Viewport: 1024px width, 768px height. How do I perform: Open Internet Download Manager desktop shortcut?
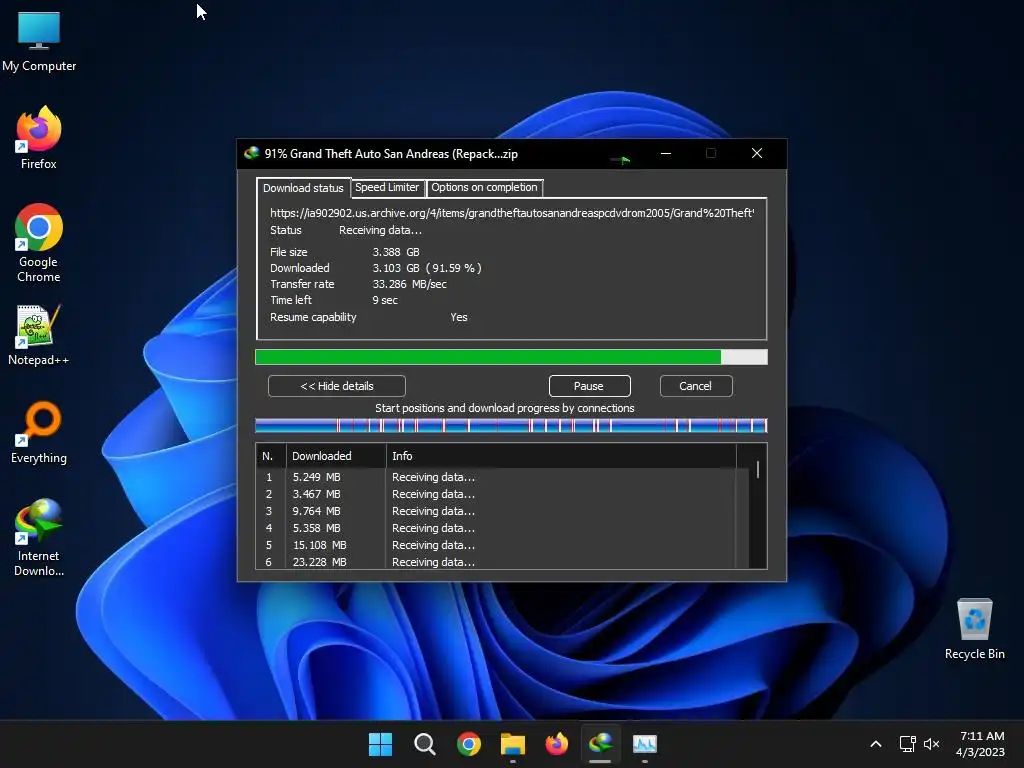(39, 537)
